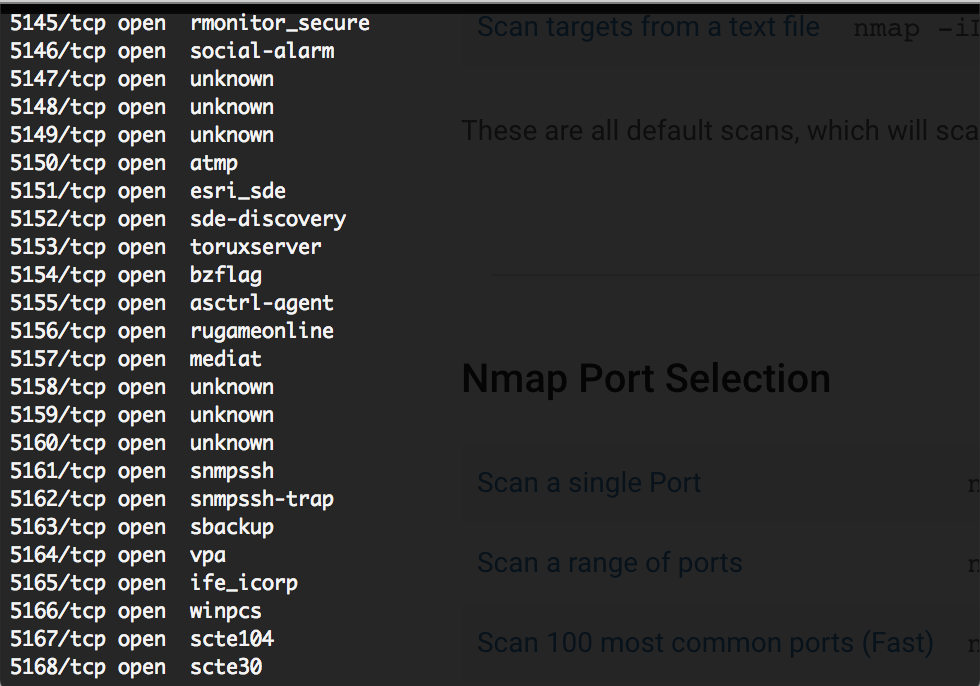Click the toruxserver port entry
Viewport: 980px width, 686px height.
(x=166, y=247)
